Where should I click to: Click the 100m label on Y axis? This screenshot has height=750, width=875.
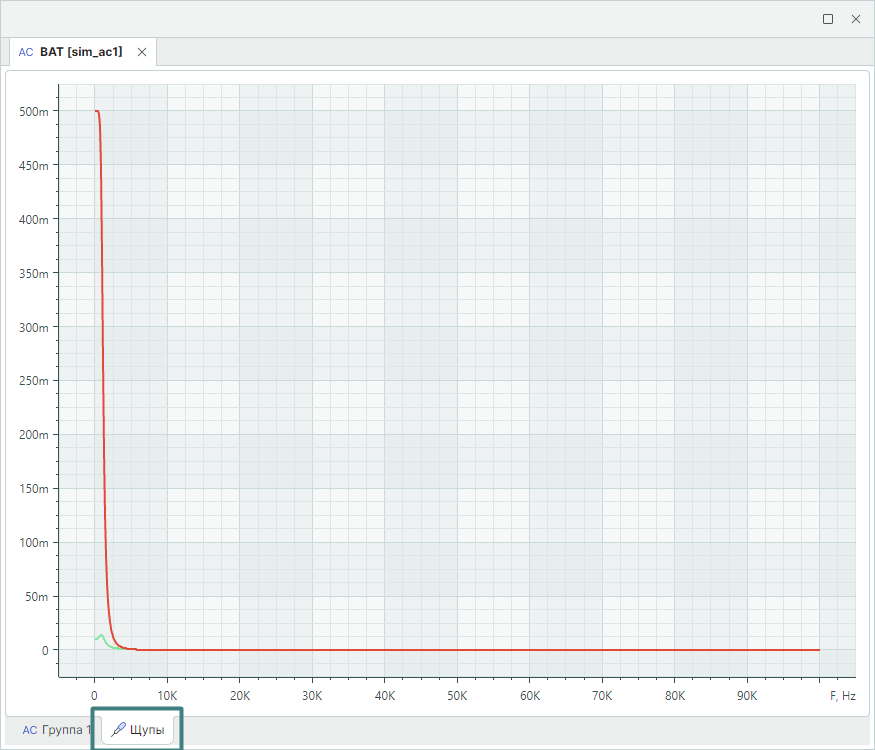coord(33,543)
